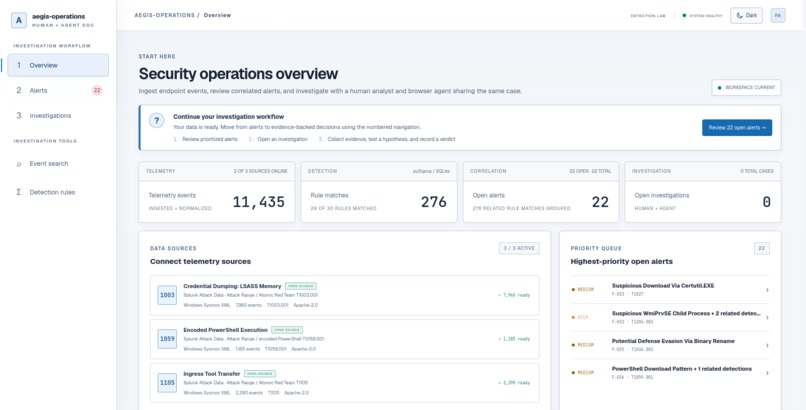Open Detection rules tool
Screen dimensions: 806x410
(58, 192)
